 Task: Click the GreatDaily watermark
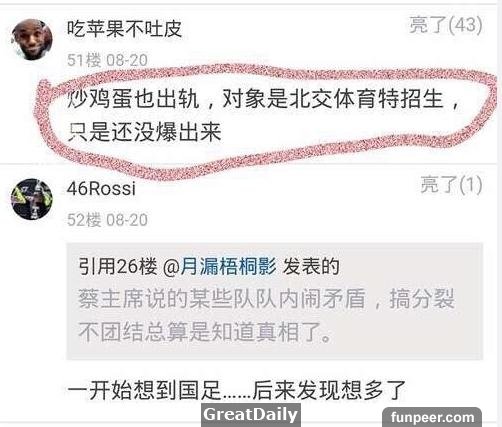coord(251,415)
